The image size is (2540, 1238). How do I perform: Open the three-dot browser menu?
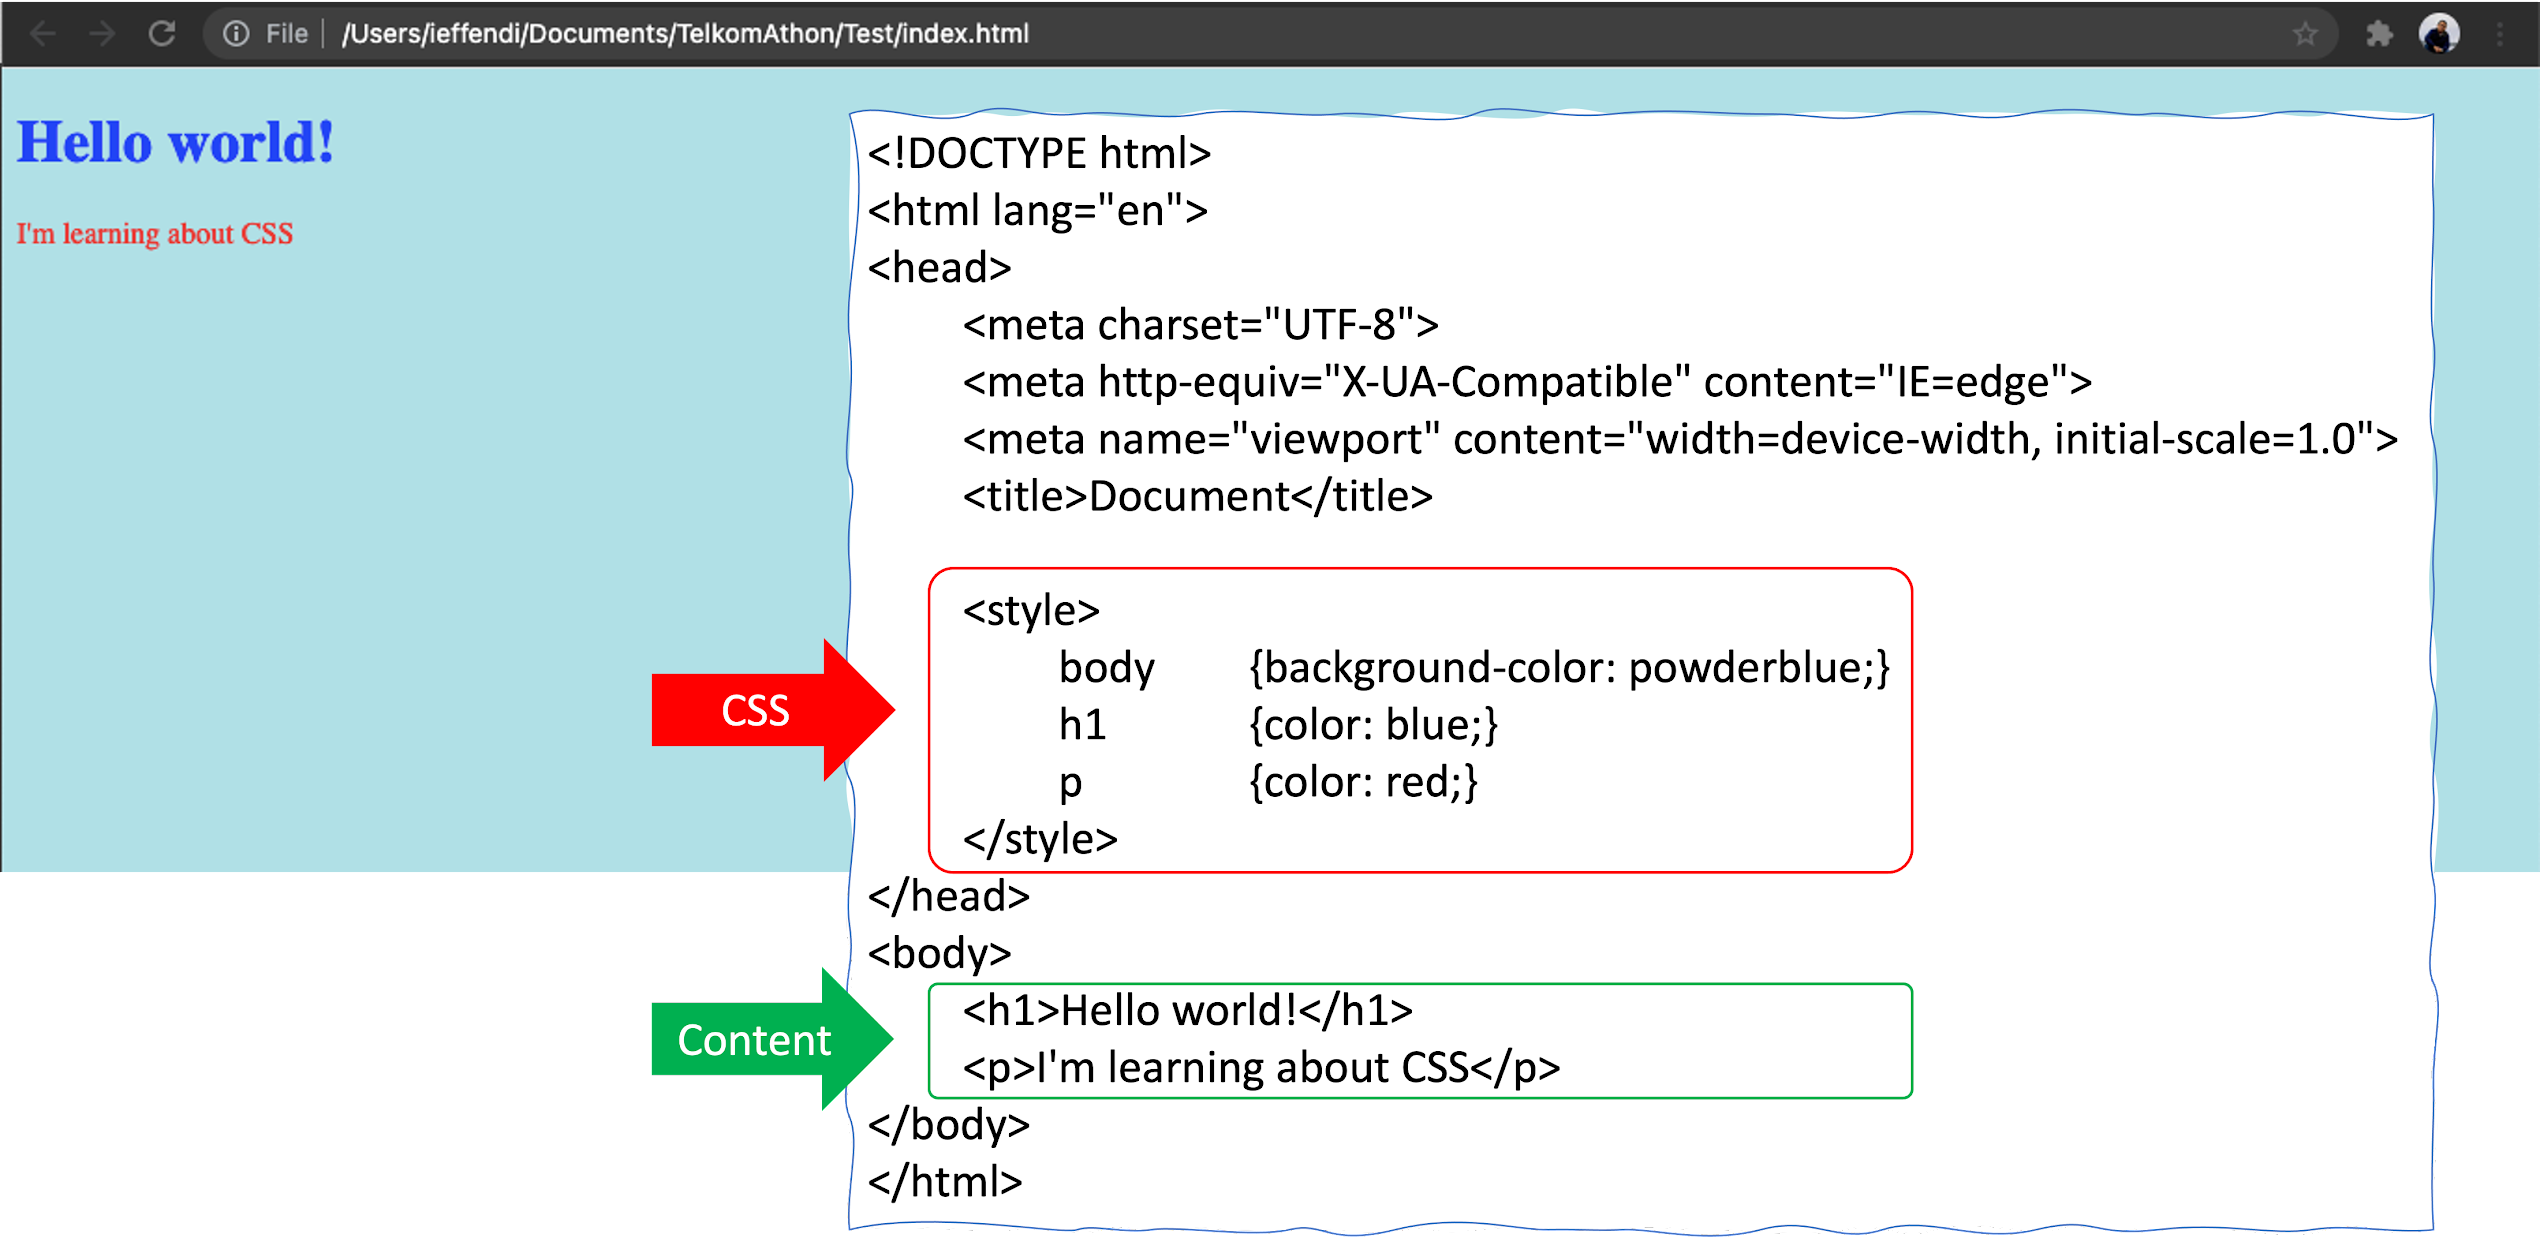(x=2499, y=34)
